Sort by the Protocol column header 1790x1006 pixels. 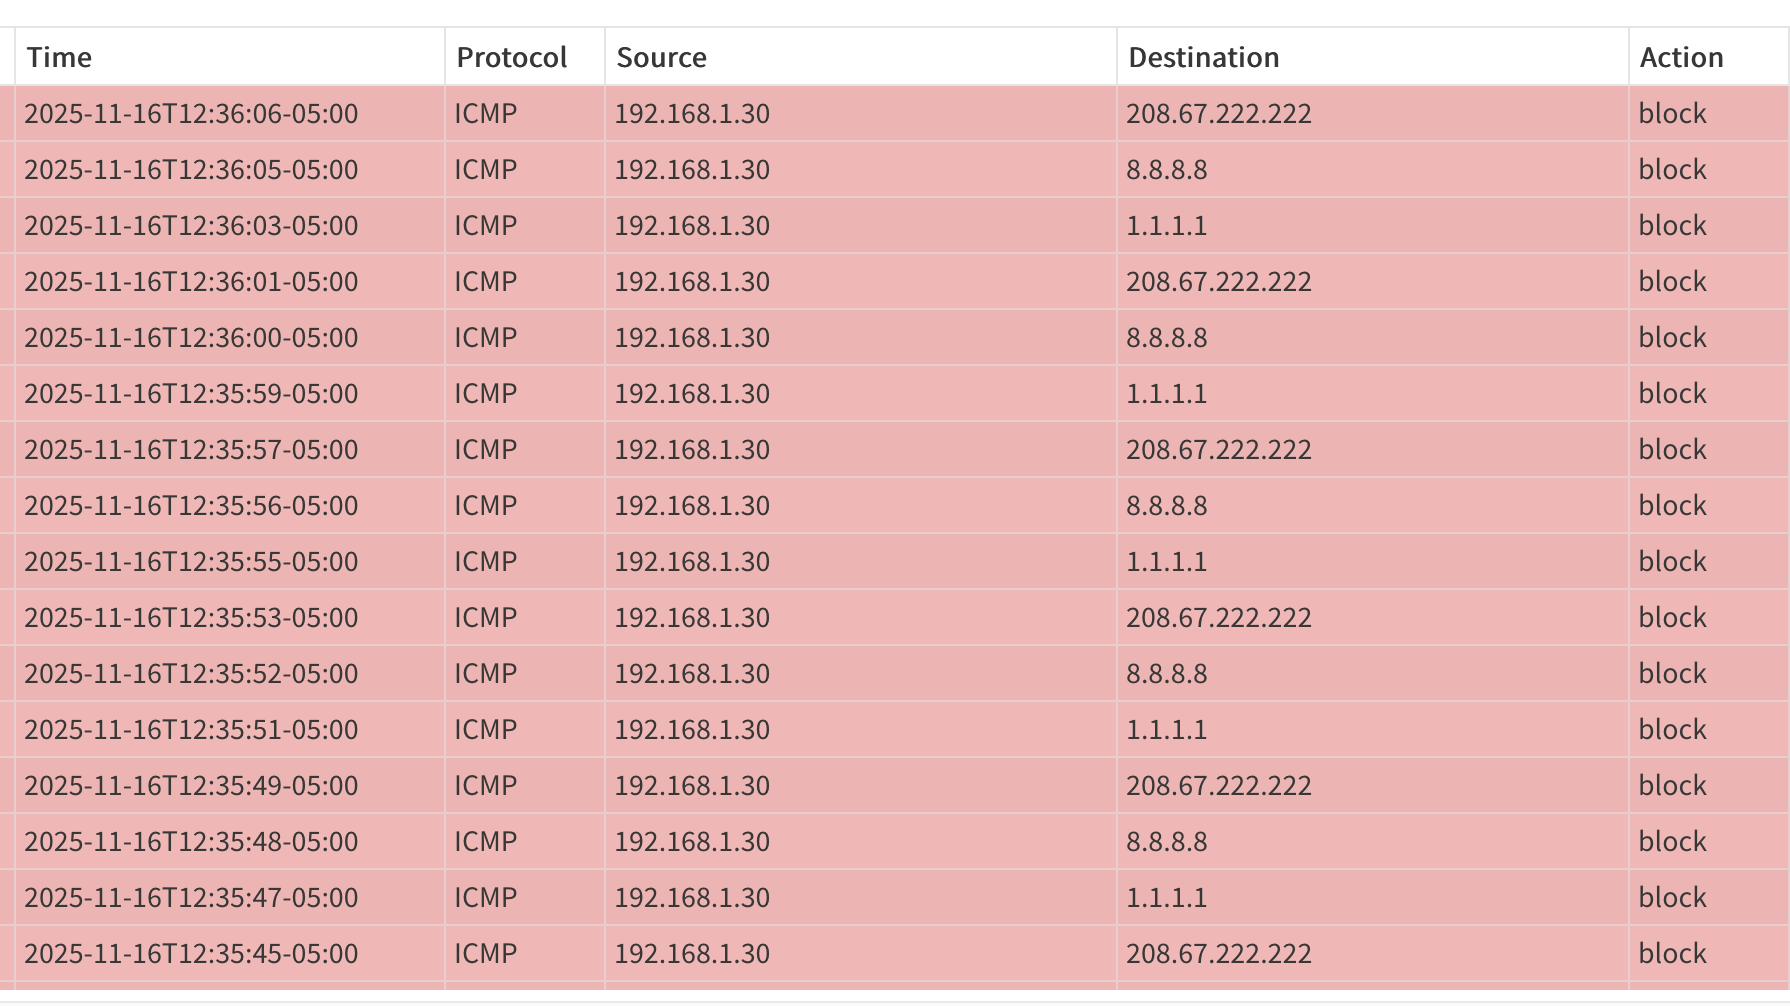[x=511, y=58]
